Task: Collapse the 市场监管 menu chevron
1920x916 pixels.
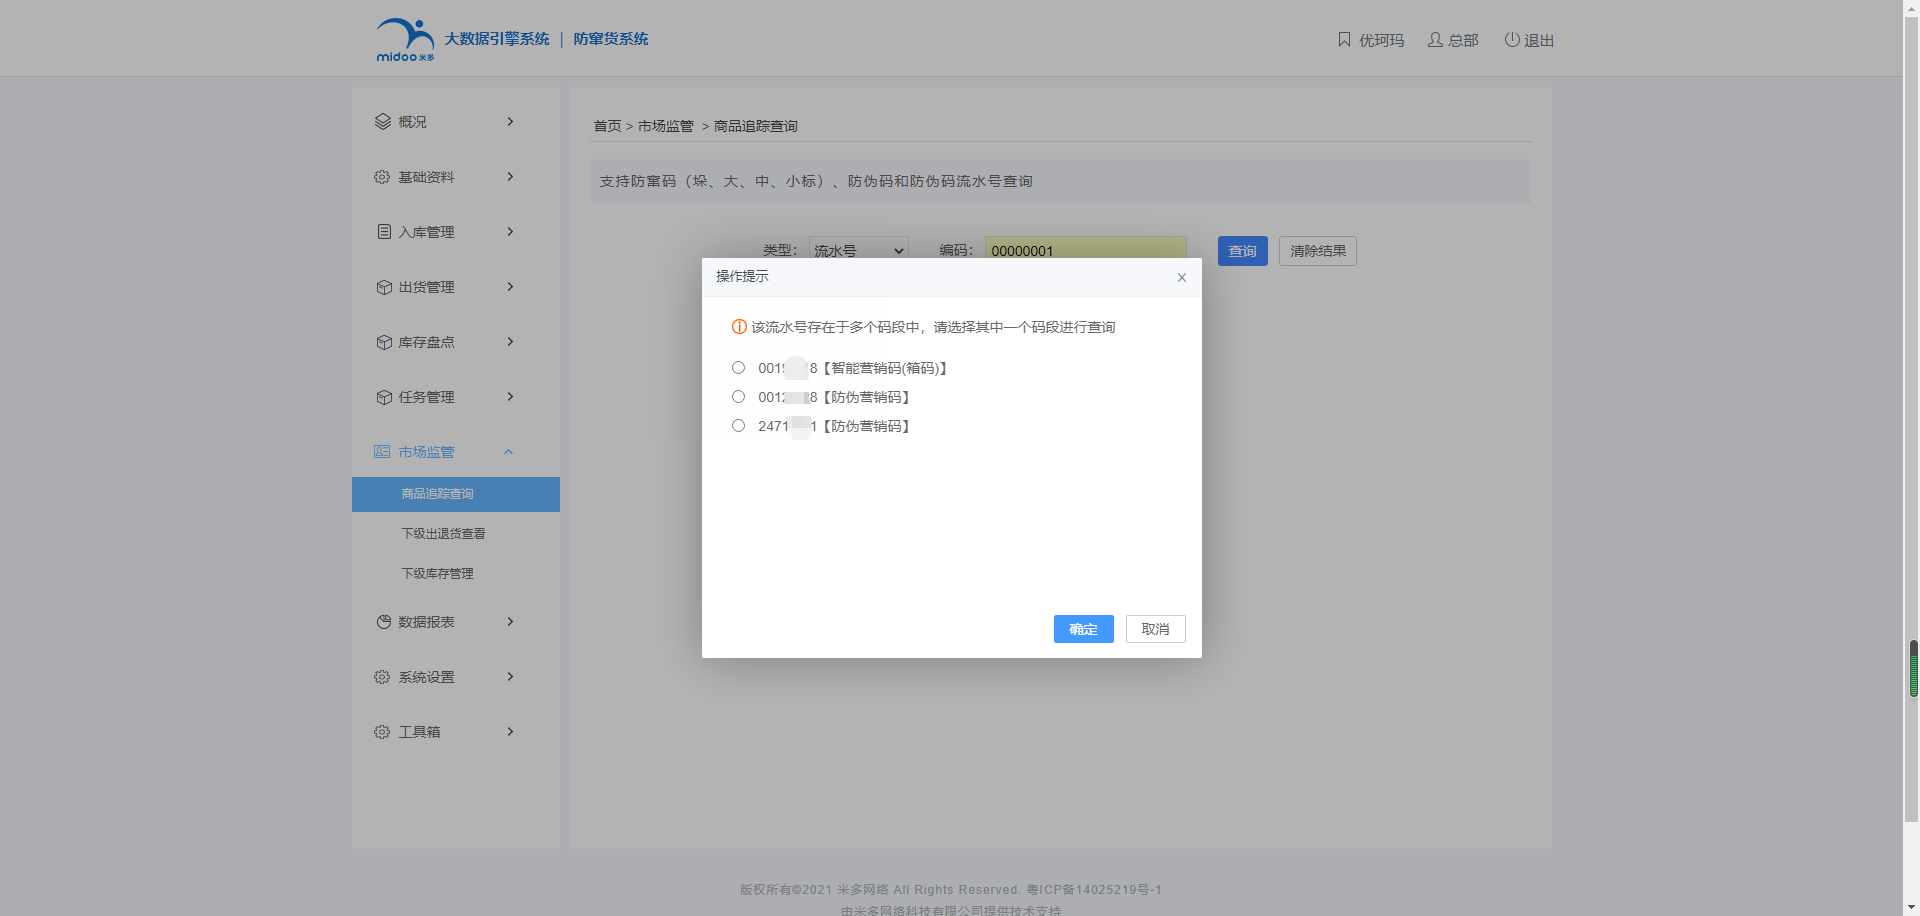Action: pyautogui.click(x=508, y=452)
